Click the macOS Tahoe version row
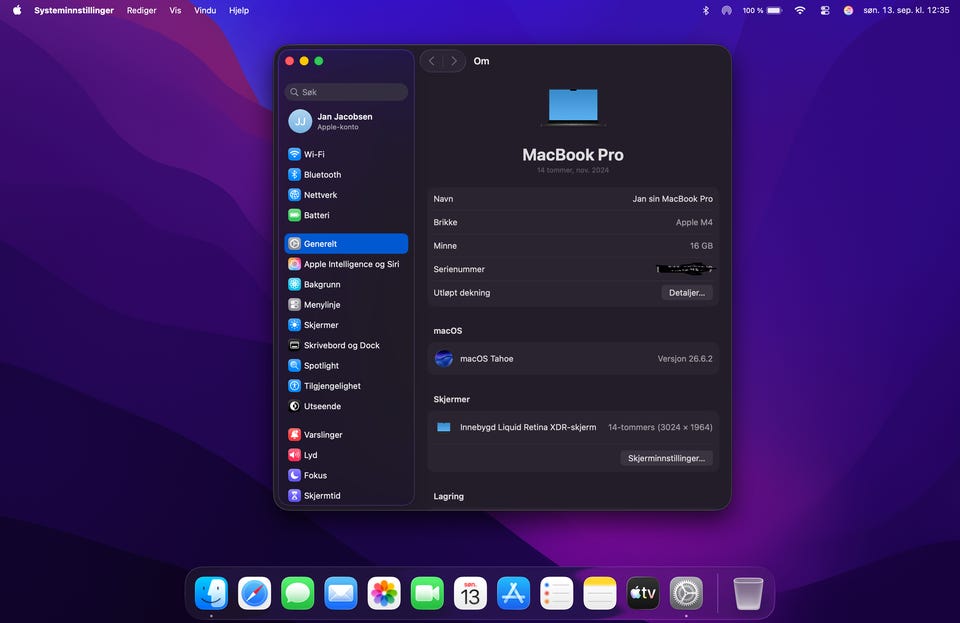This screenshot has height=623, width=960. (572, 359)
